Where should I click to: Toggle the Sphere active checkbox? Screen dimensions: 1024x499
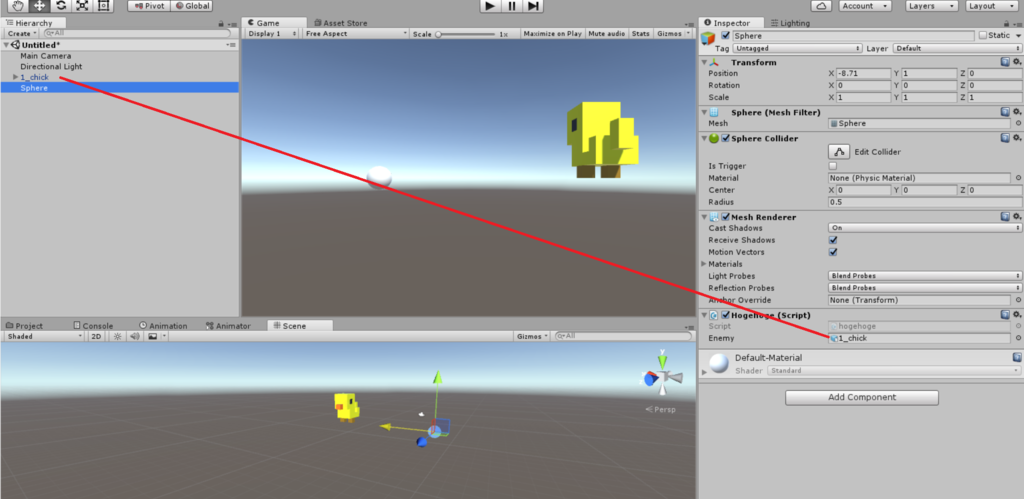726,35
